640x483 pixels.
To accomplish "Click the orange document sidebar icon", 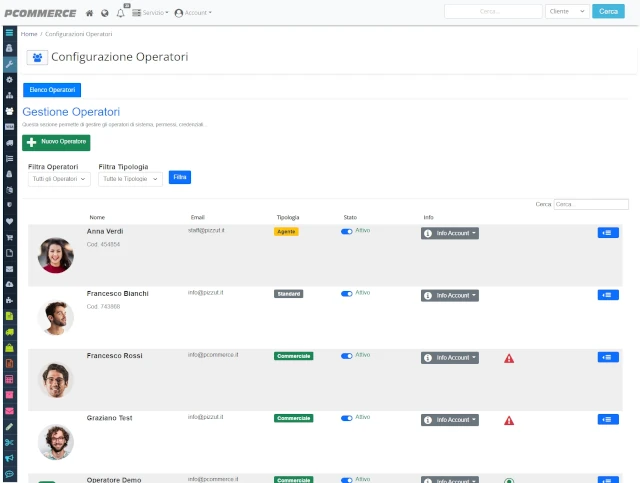I will [x=9, y=363].
